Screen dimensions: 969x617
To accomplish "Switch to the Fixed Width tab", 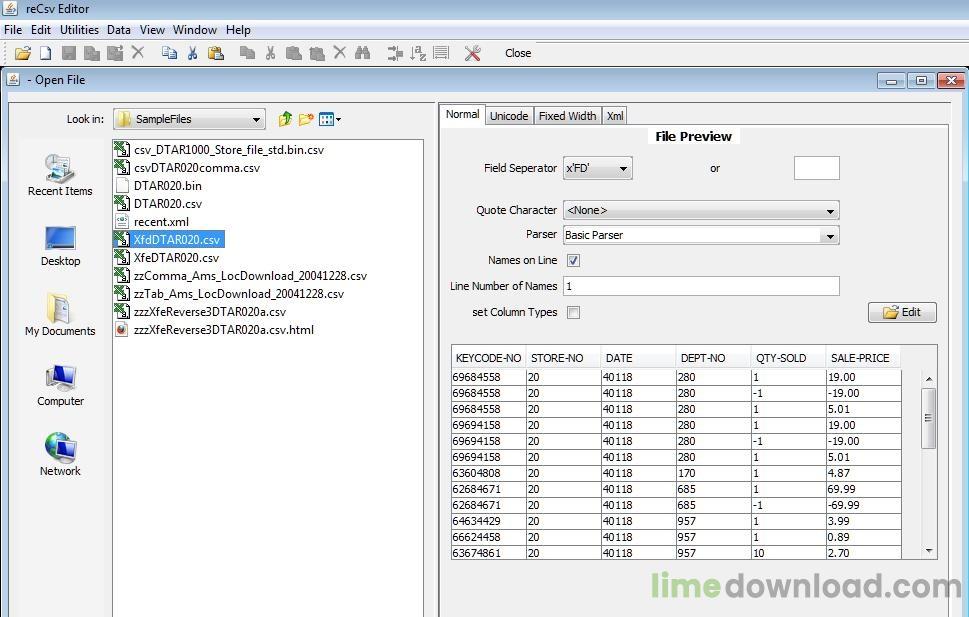I will [x=567, y=116].
